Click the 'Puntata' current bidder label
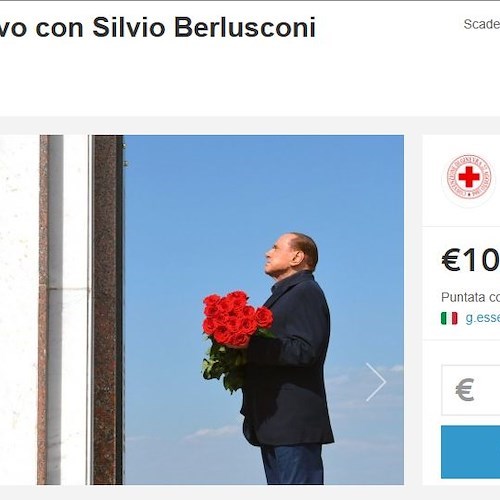500x500 pixels. pos(463,297)
